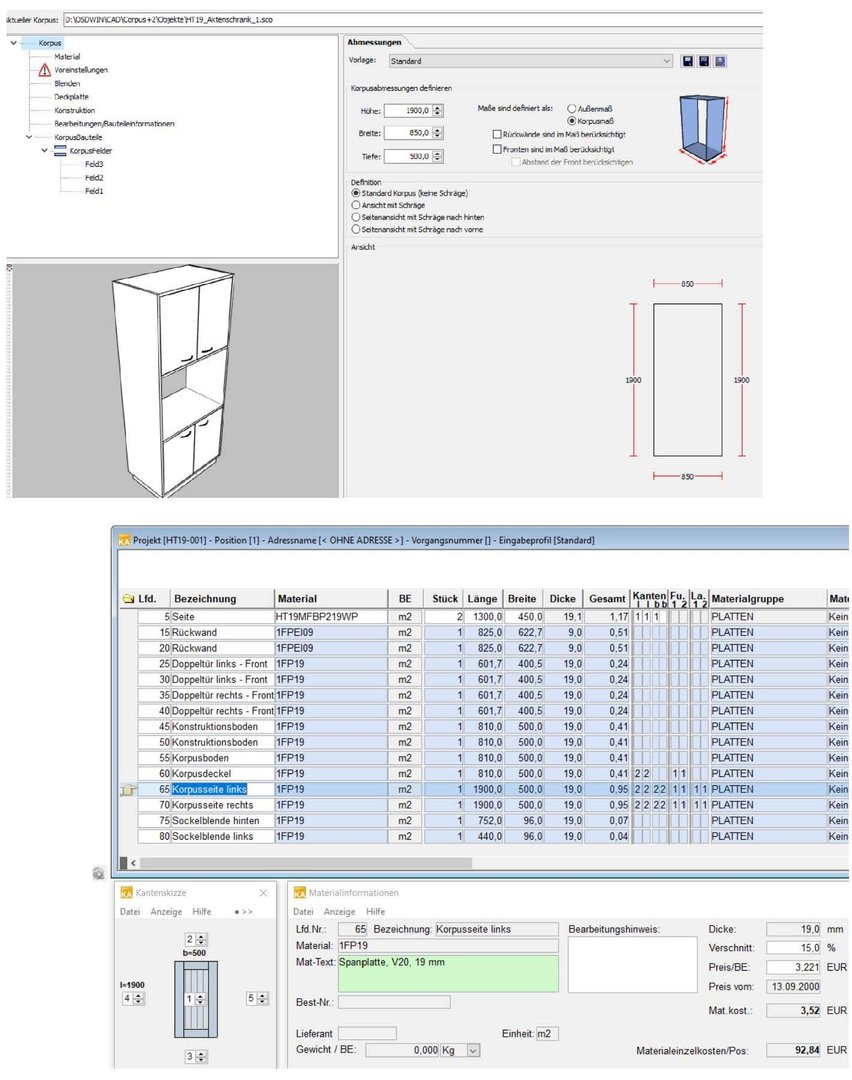Click the KA icon in Projekt window title
Viewport: 852px width, 1080px height.
[124, 541]
